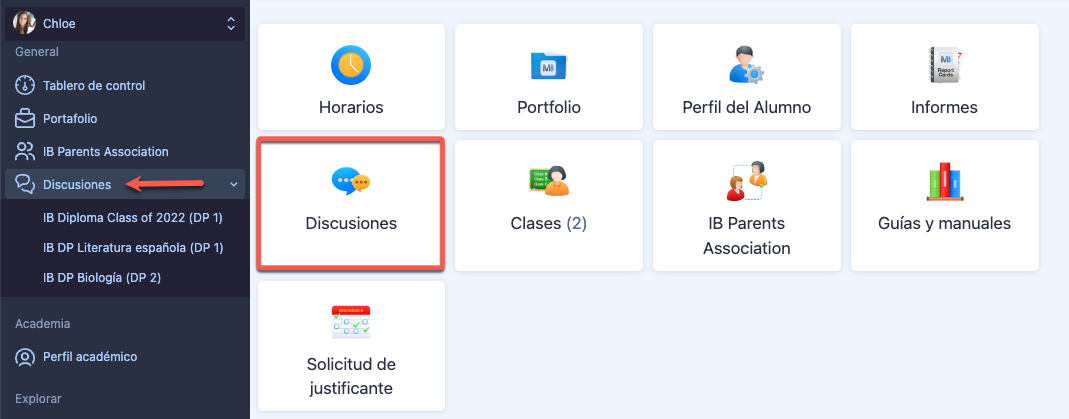Click the Clases (2) tile label
Screen dimensions: 1069x419
(548, 224)
